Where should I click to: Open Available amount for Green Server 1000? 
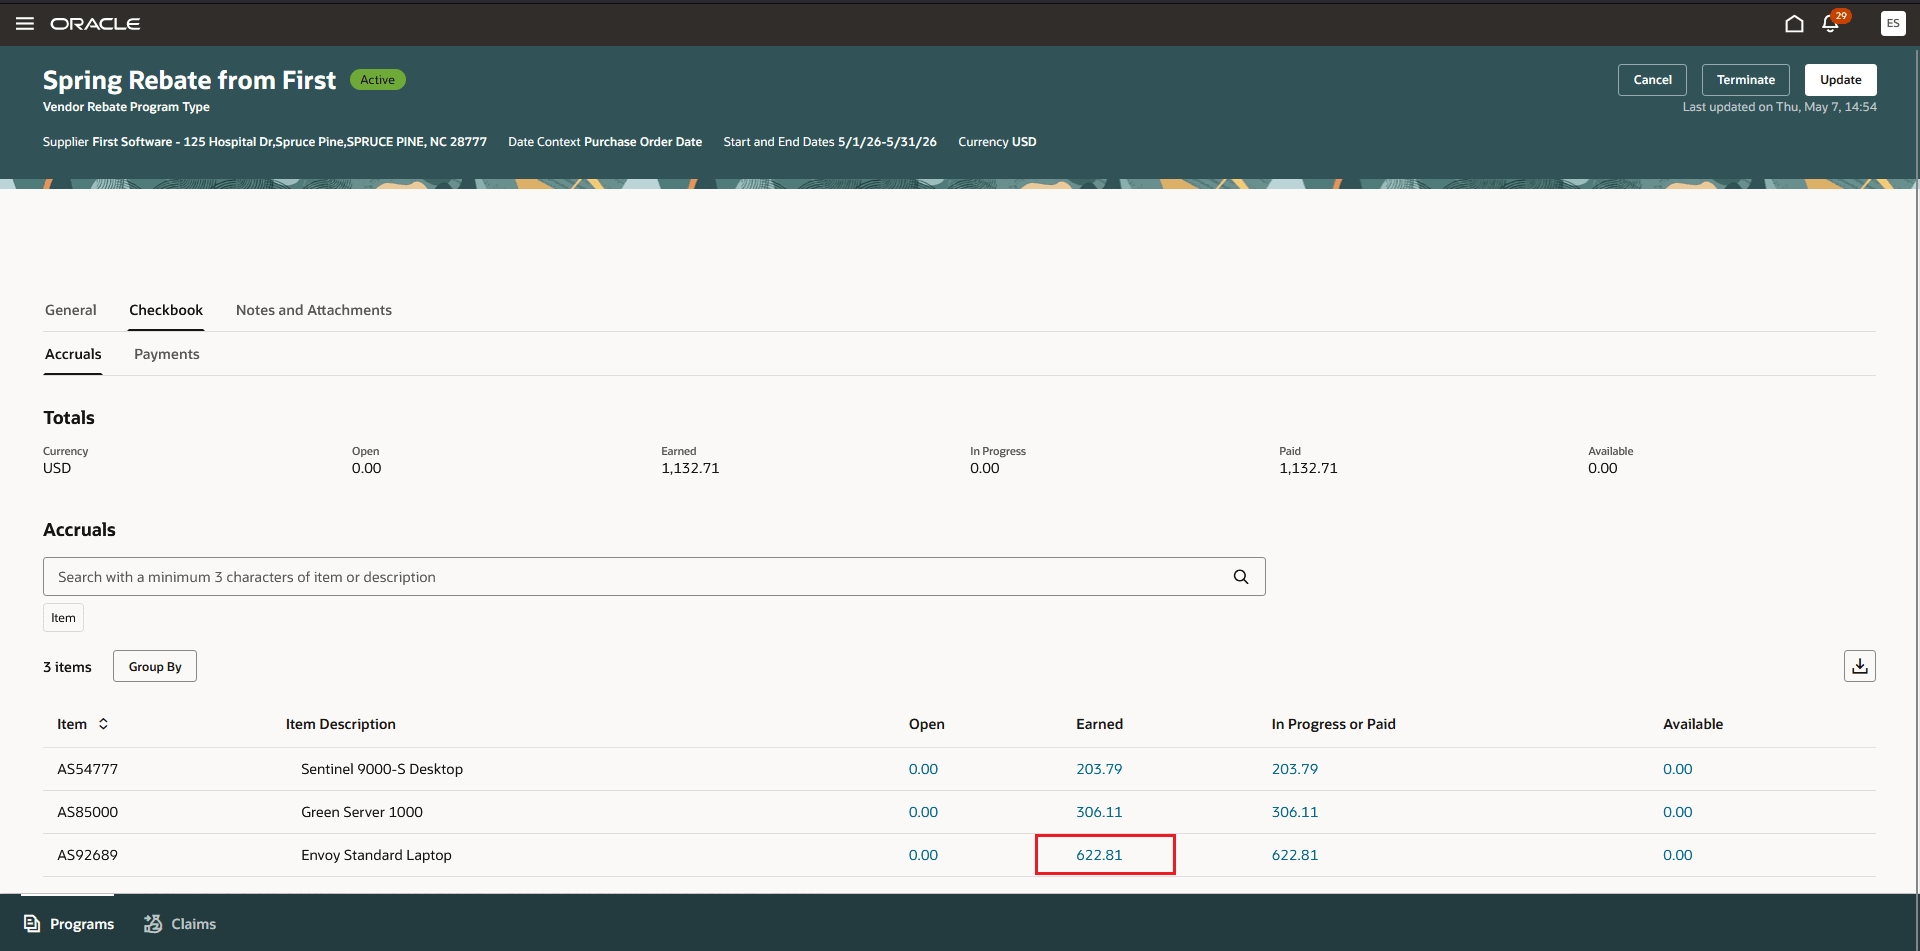click(1678, 812)
